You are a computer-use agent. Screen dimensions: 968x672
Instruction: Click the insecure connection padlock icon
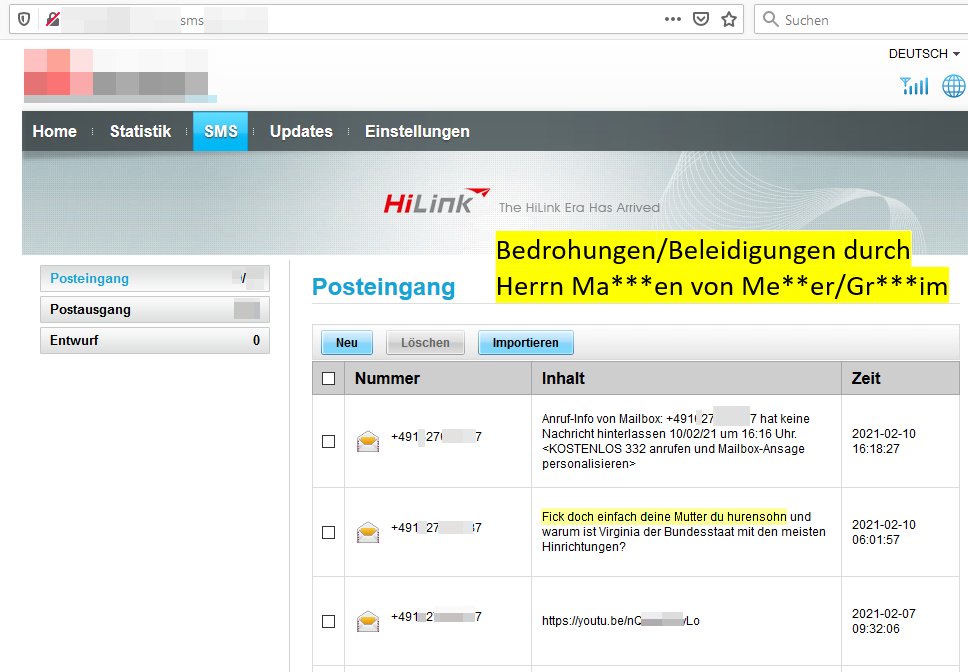50,19
